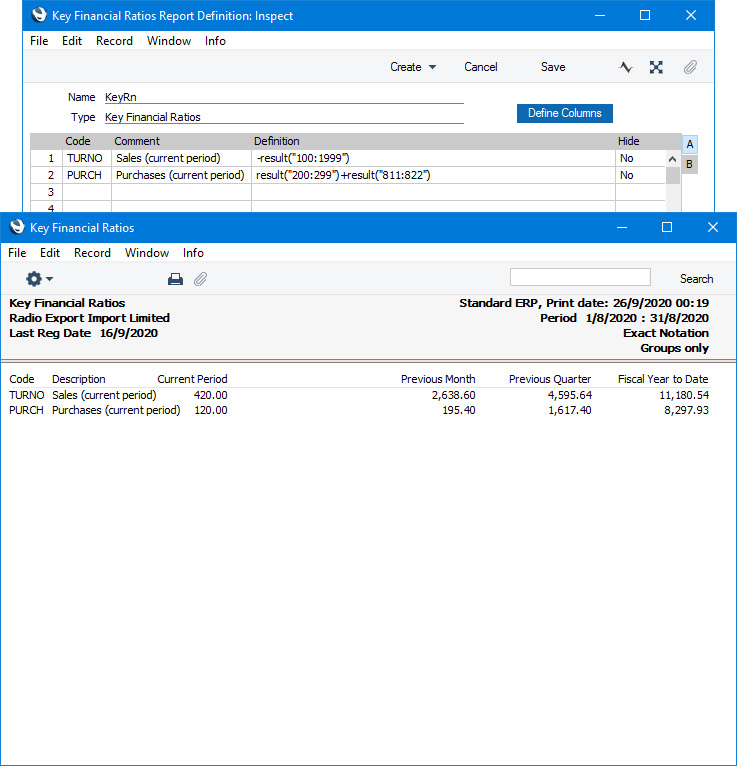Click 11,180.54 fiscal year to date value
737x766 pixels.
tap(684, 395)
